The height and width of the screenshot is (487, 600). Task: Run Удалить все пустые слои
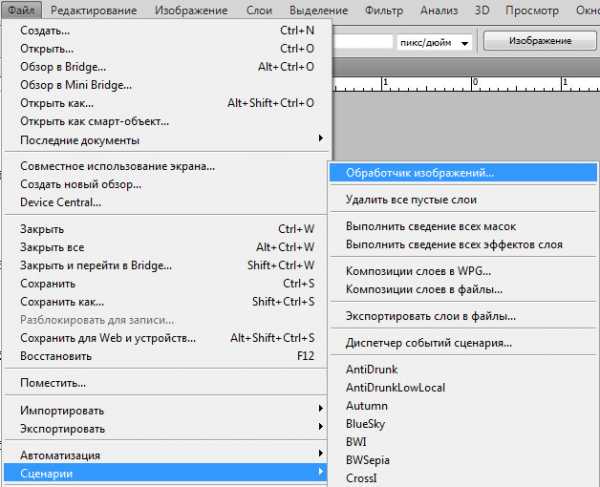coord(463,200)
